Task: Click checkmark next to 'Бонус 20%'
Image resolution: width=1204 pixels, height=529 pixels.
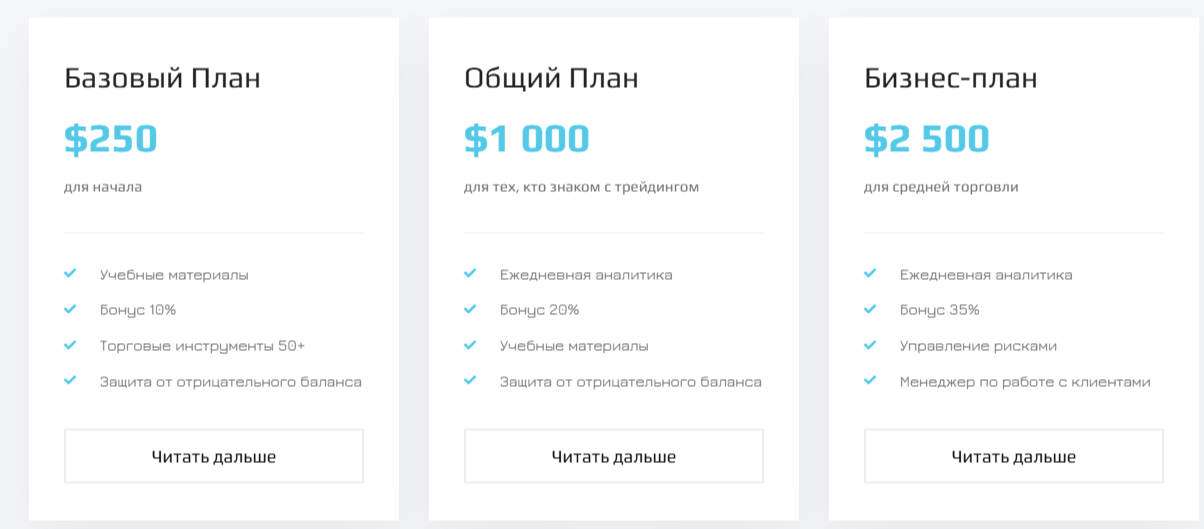Action: (x=470, y=309)
